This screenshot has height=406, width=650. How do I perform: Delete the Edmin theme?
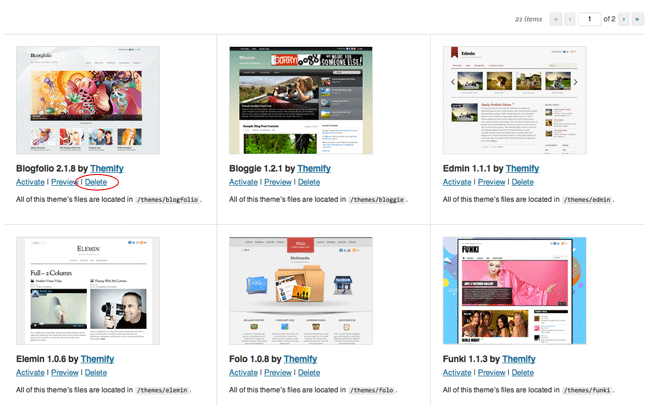coord(523,182)
